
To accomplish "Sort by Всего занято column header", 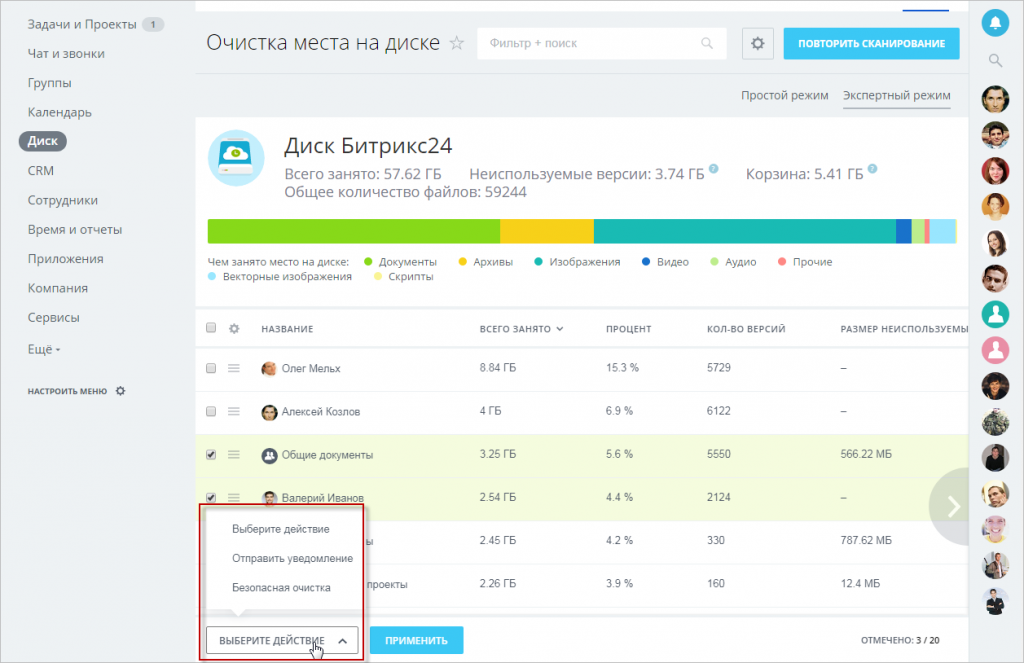I will (x=521, y=329).
